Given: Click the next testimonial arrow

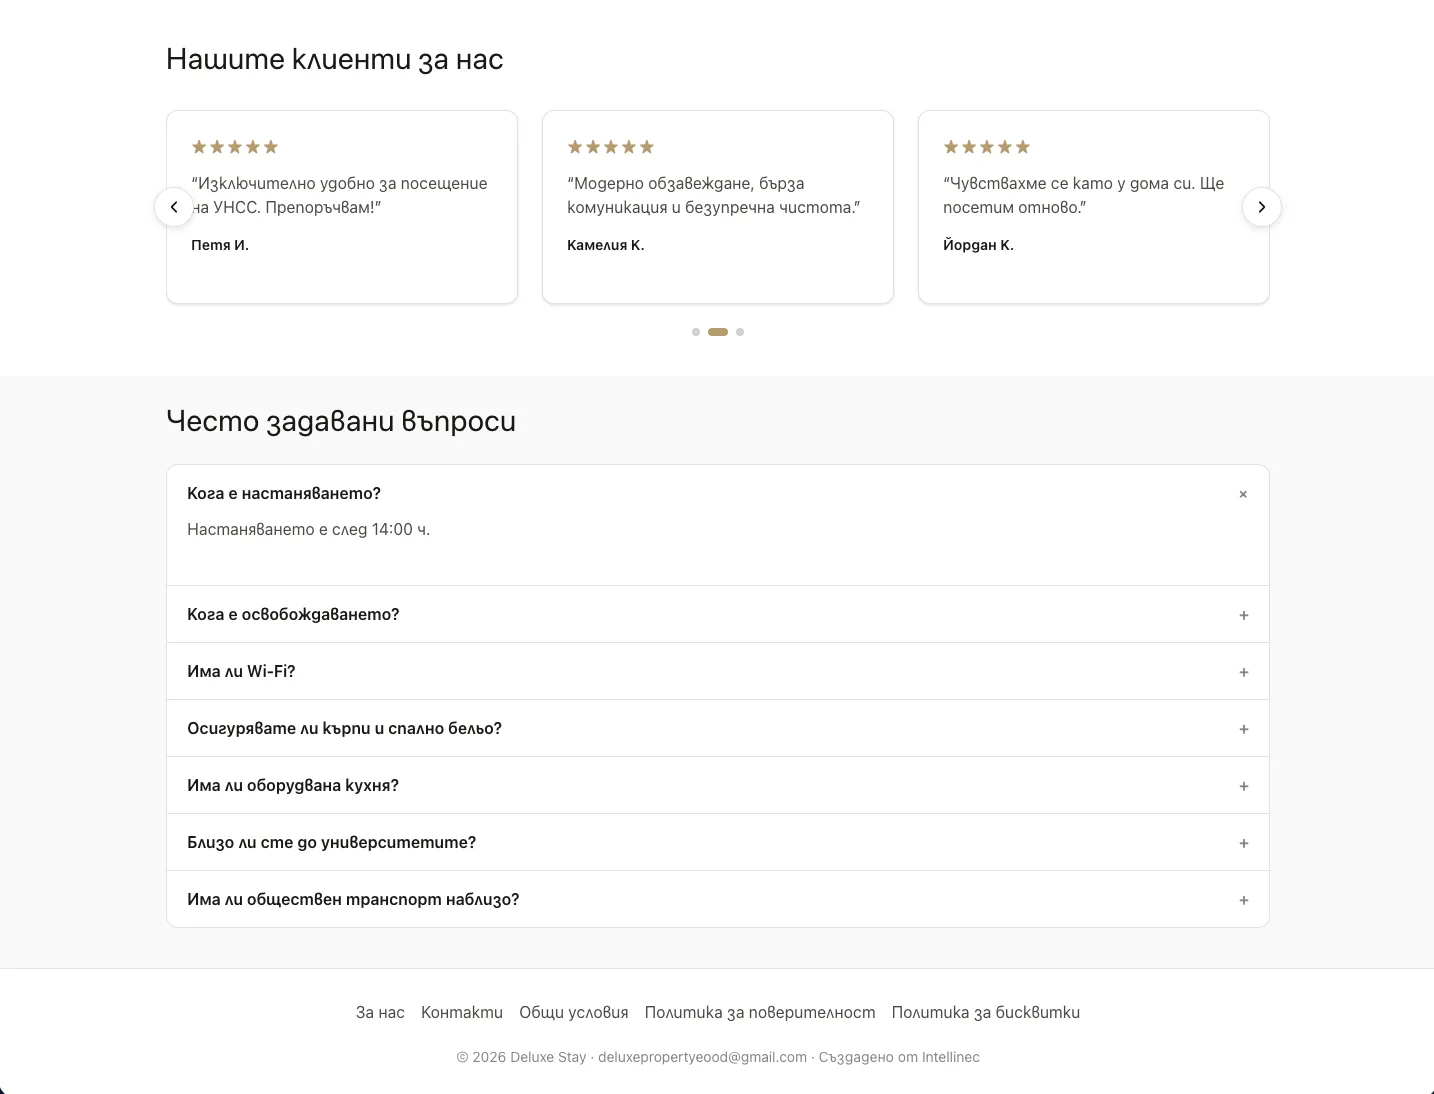Looking at the screenshot, I should click(x=1262, y=207).
